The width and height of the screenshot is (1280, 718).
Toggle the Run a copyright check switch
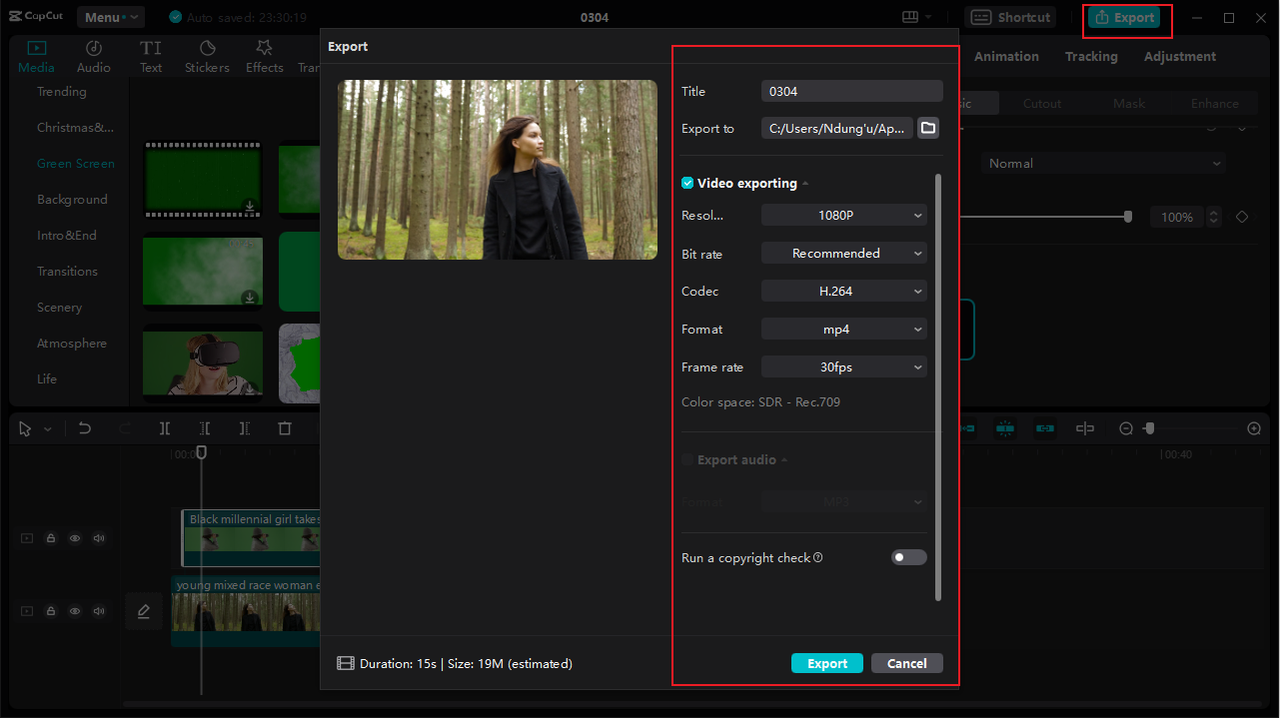[909, 557]
